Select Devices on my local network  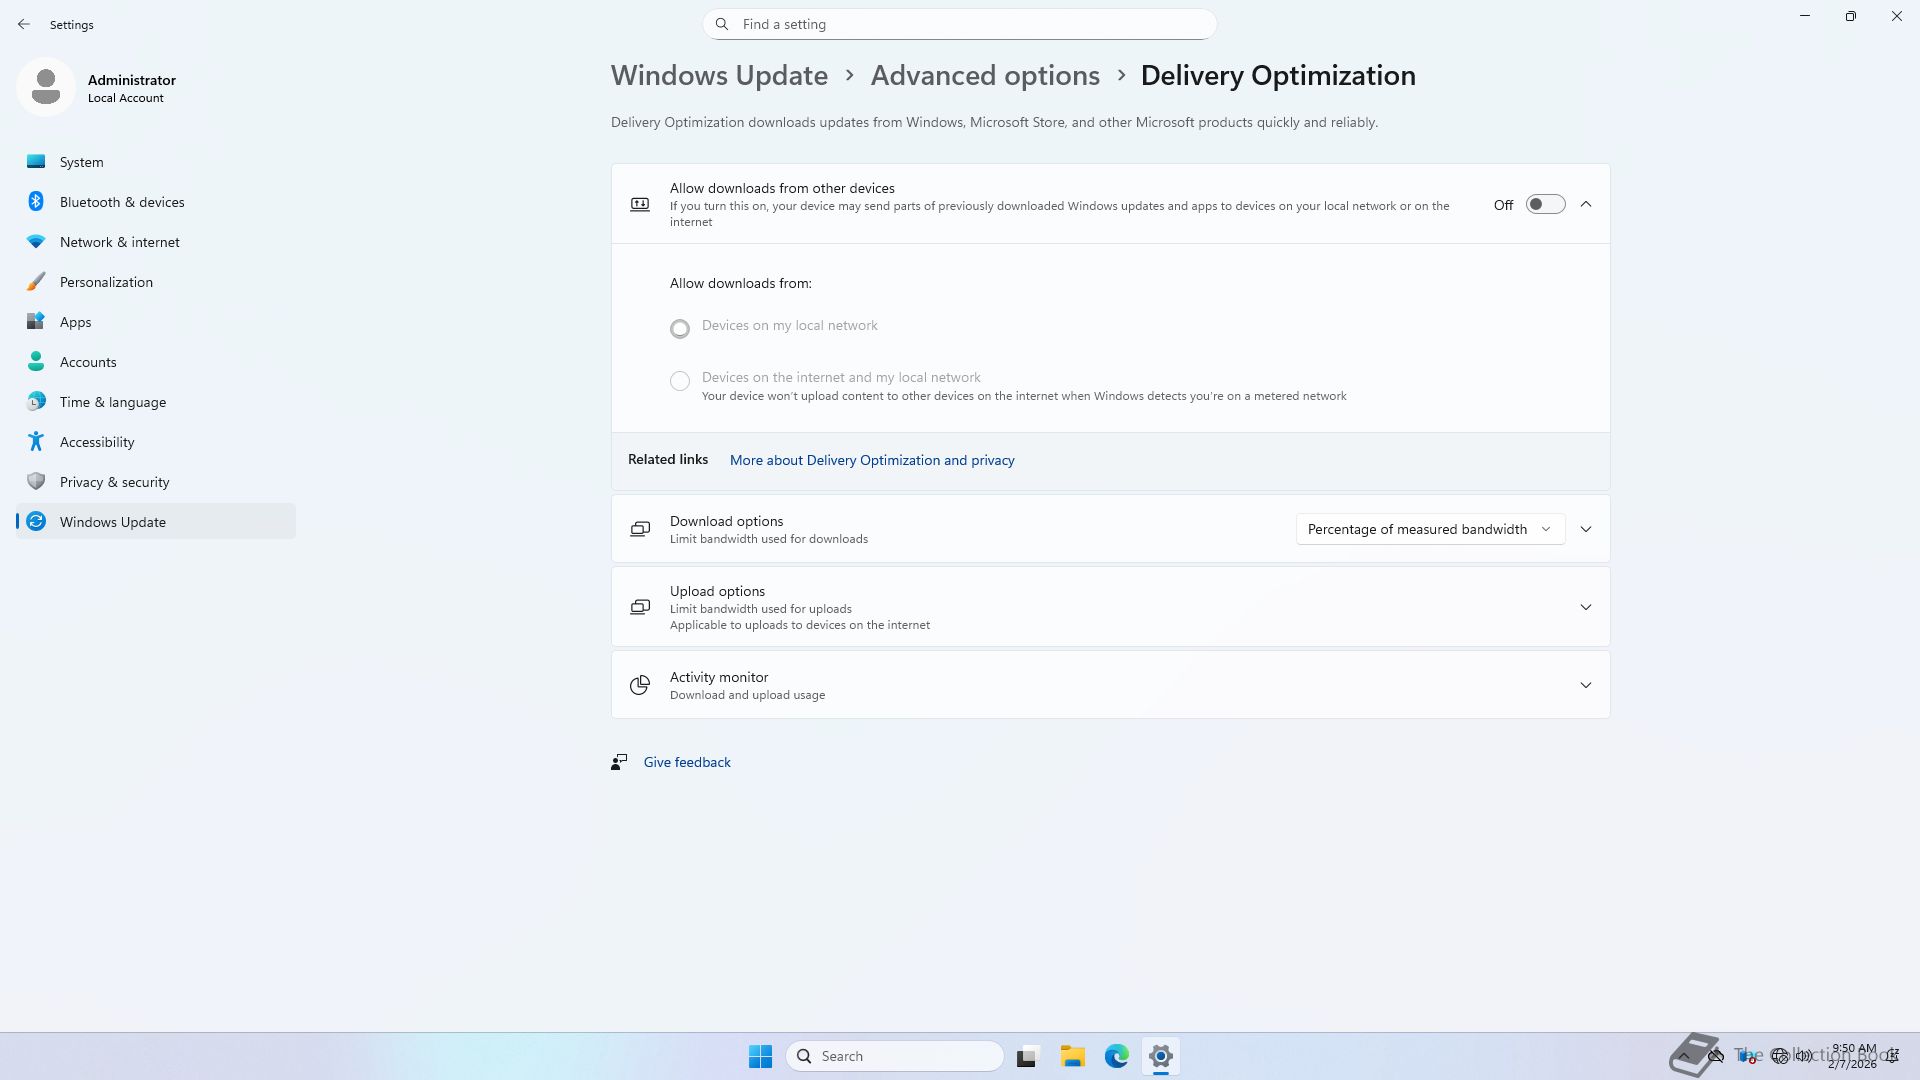[x=680, y=328]
